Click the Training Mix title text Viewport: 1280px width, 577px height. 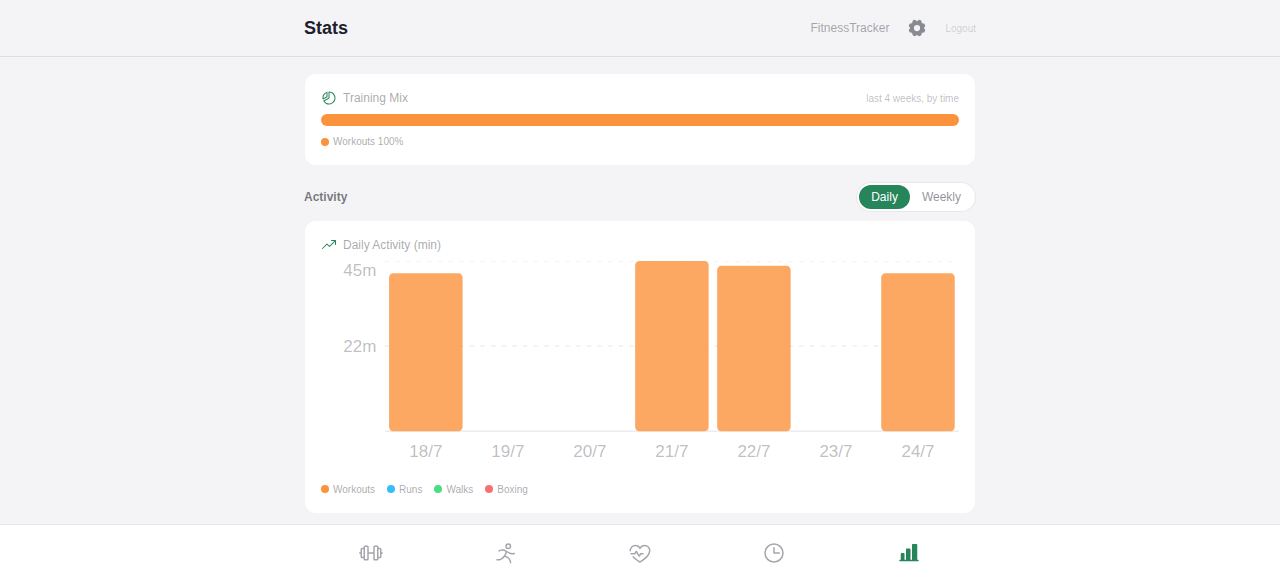pos(375,98)
